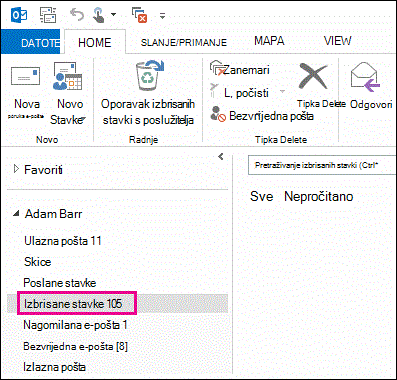The height and width of the screenshot is (380, 397).
Task: Collapse the Adam Barr mailbox tree
Action: pyautogui.click(x=16, y=214)
